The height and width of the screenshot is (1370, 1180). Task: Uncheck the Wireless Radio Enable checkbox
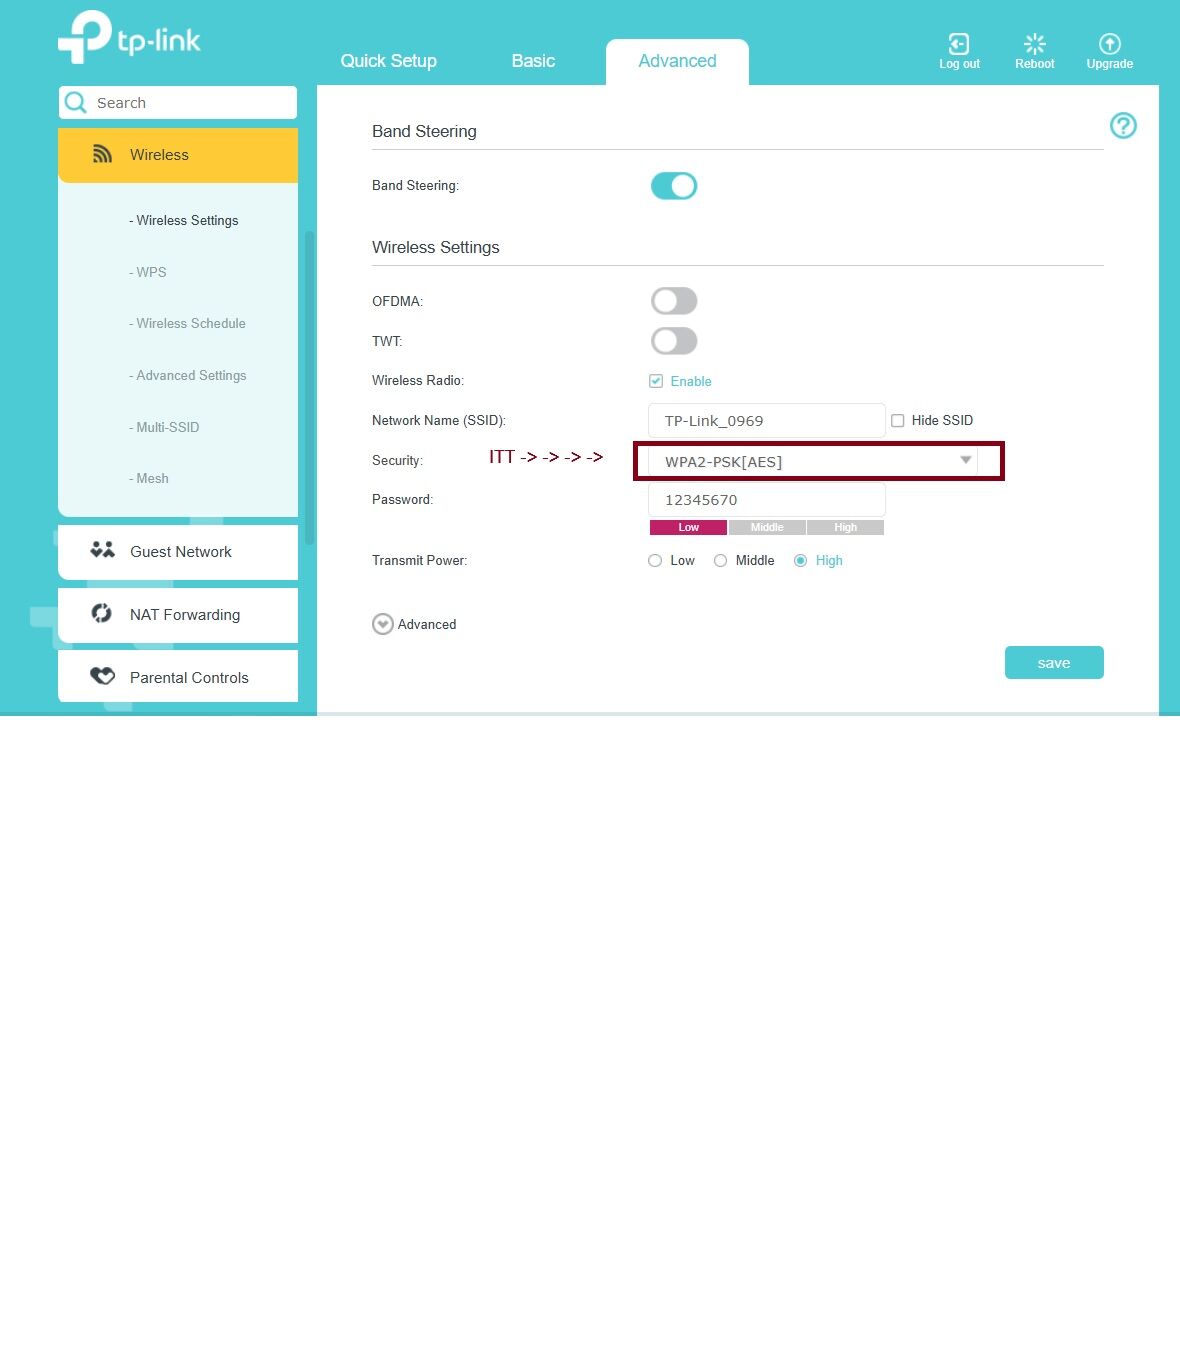656,381
